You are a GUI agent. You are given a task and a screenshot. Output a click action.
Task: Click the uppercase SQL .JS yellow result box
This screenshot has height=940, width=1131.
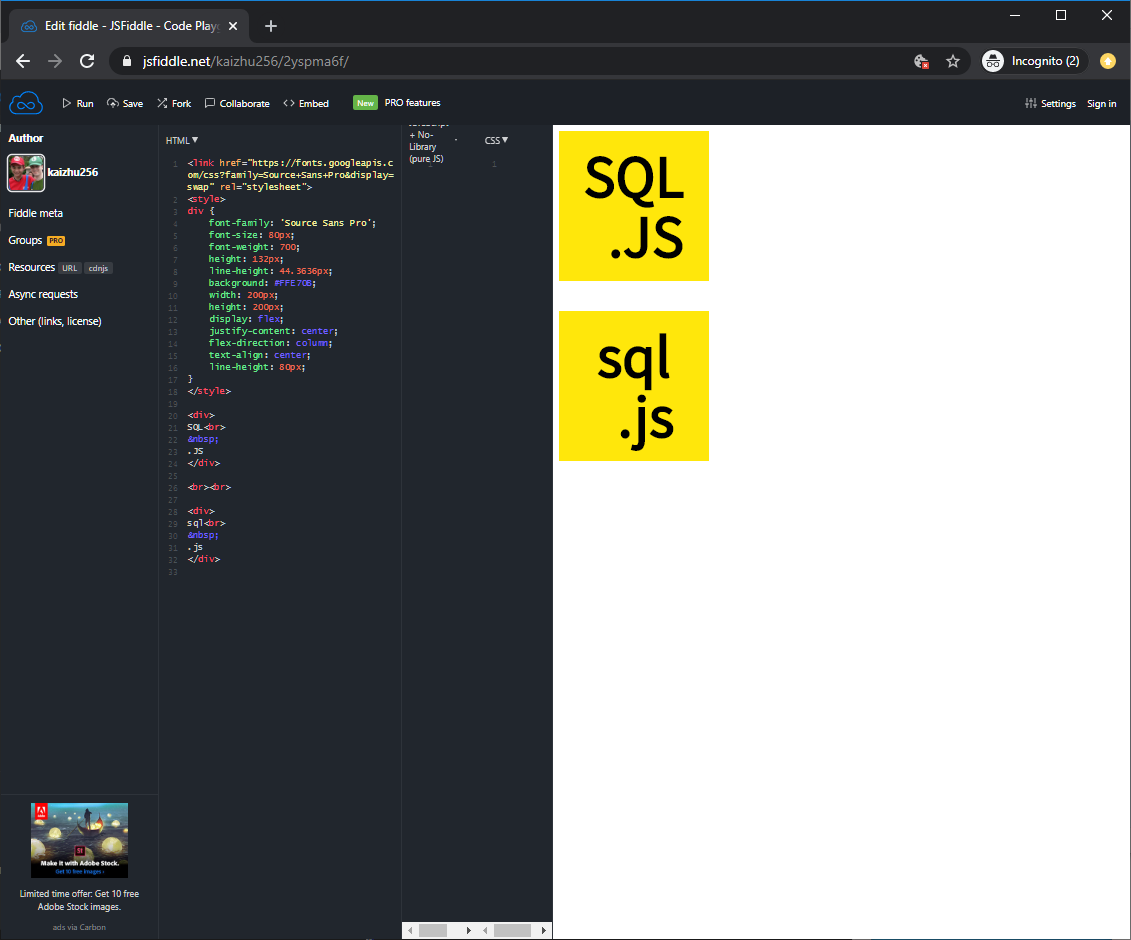tap(634, 206)
